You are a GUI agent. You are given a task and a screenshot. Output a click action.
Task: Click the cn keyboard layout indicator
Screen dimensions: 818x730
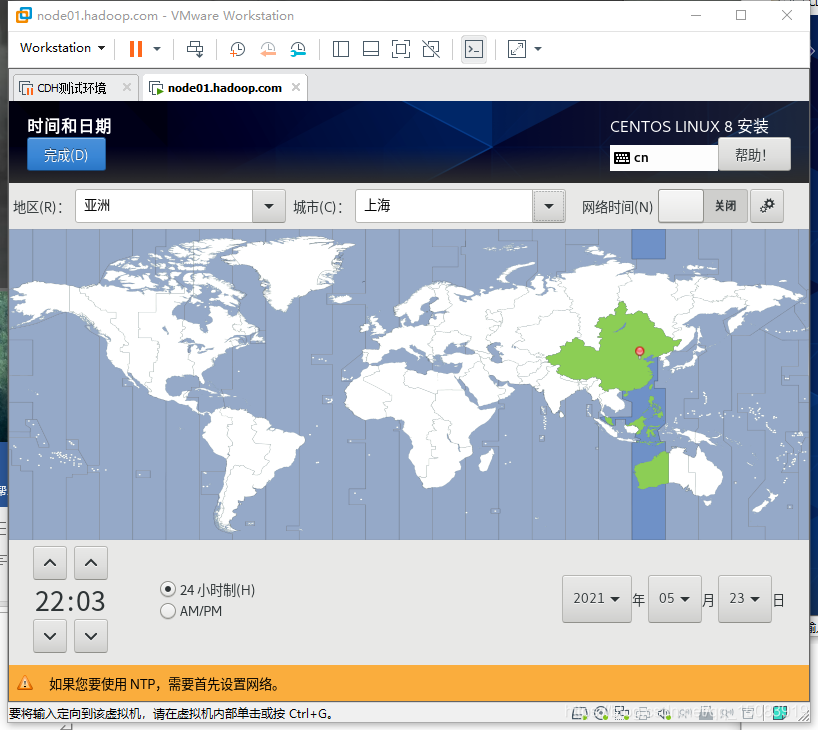tap(664, 158)
